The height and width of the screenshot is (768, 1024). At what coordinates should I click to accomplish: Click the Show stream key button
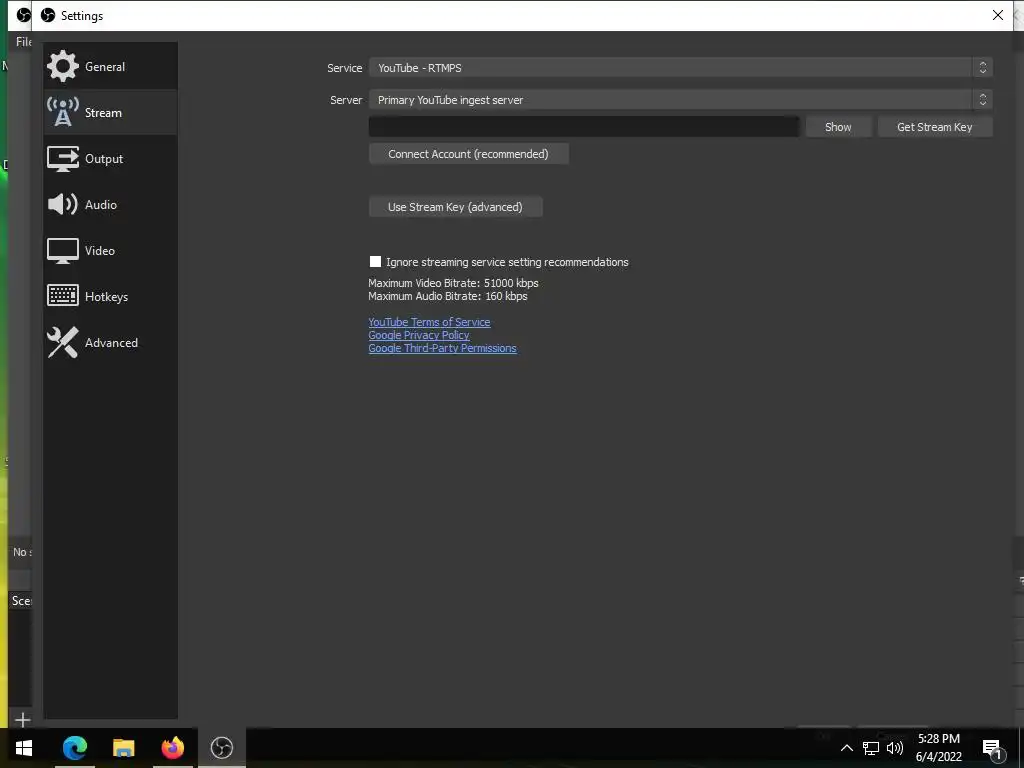[838, 127]
